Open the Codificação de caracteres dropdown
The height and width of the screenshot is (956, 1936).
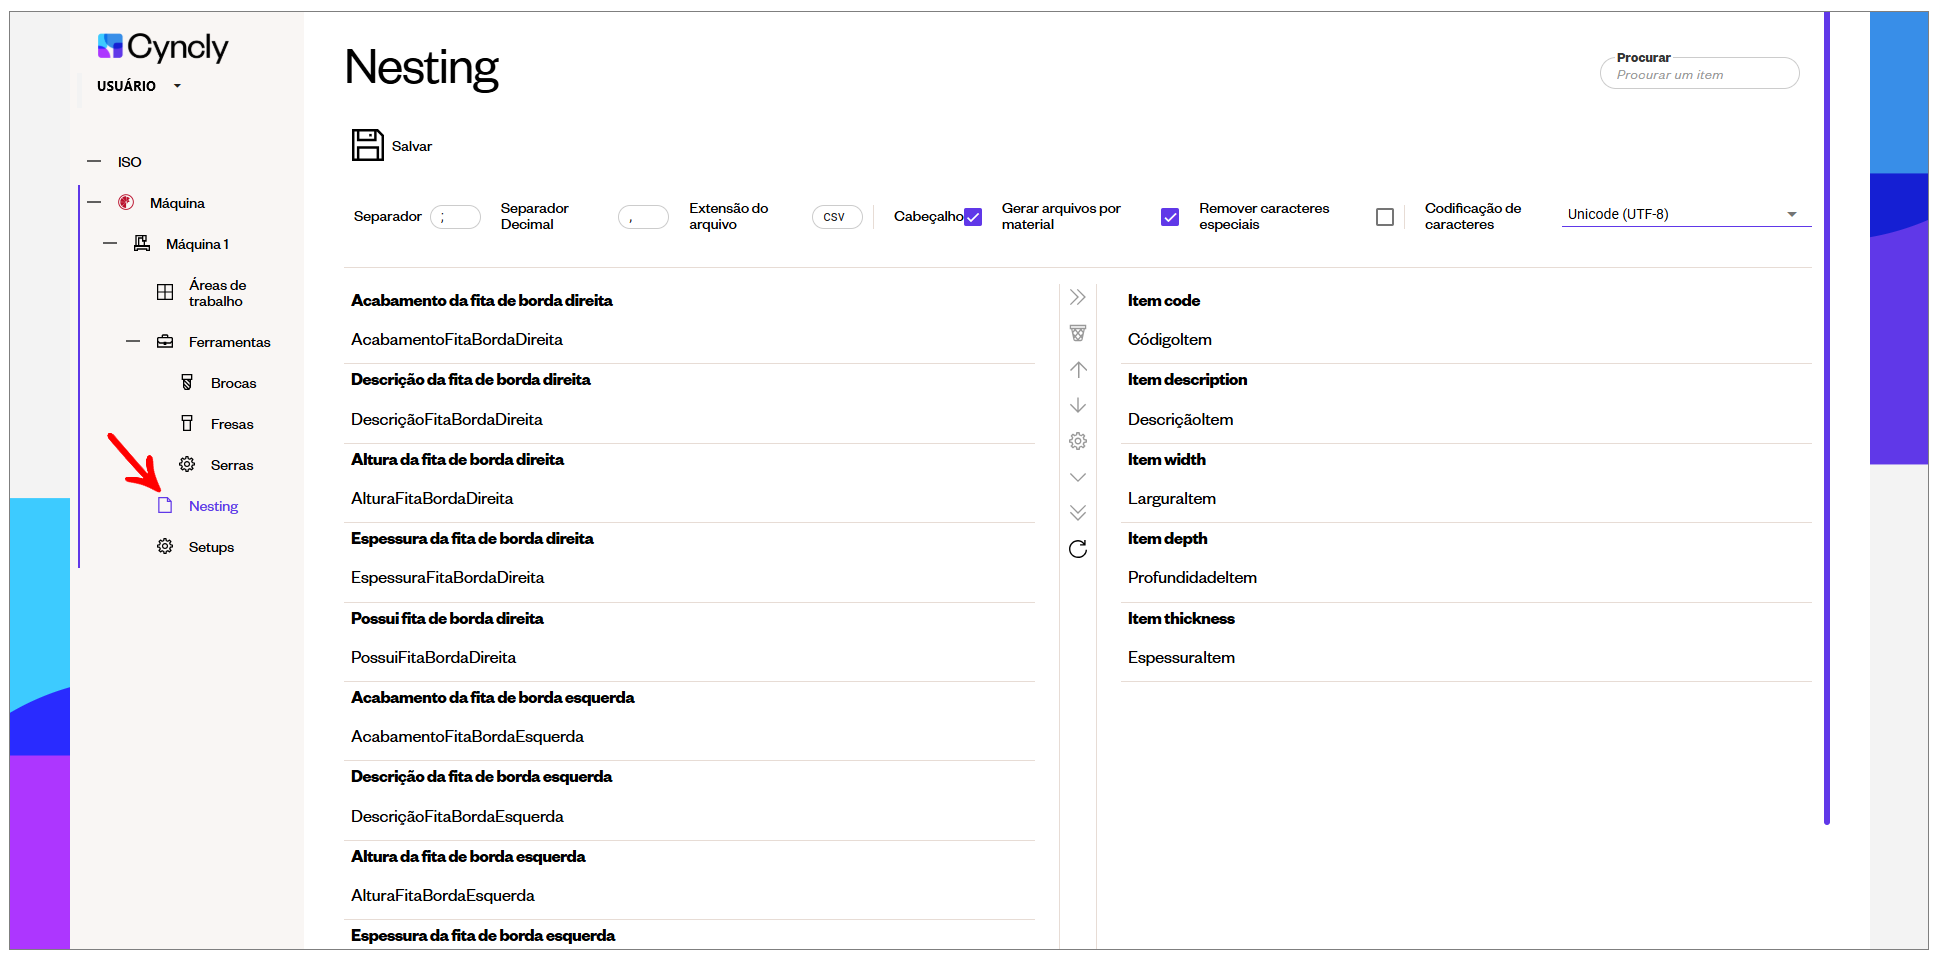[1686, 214]
